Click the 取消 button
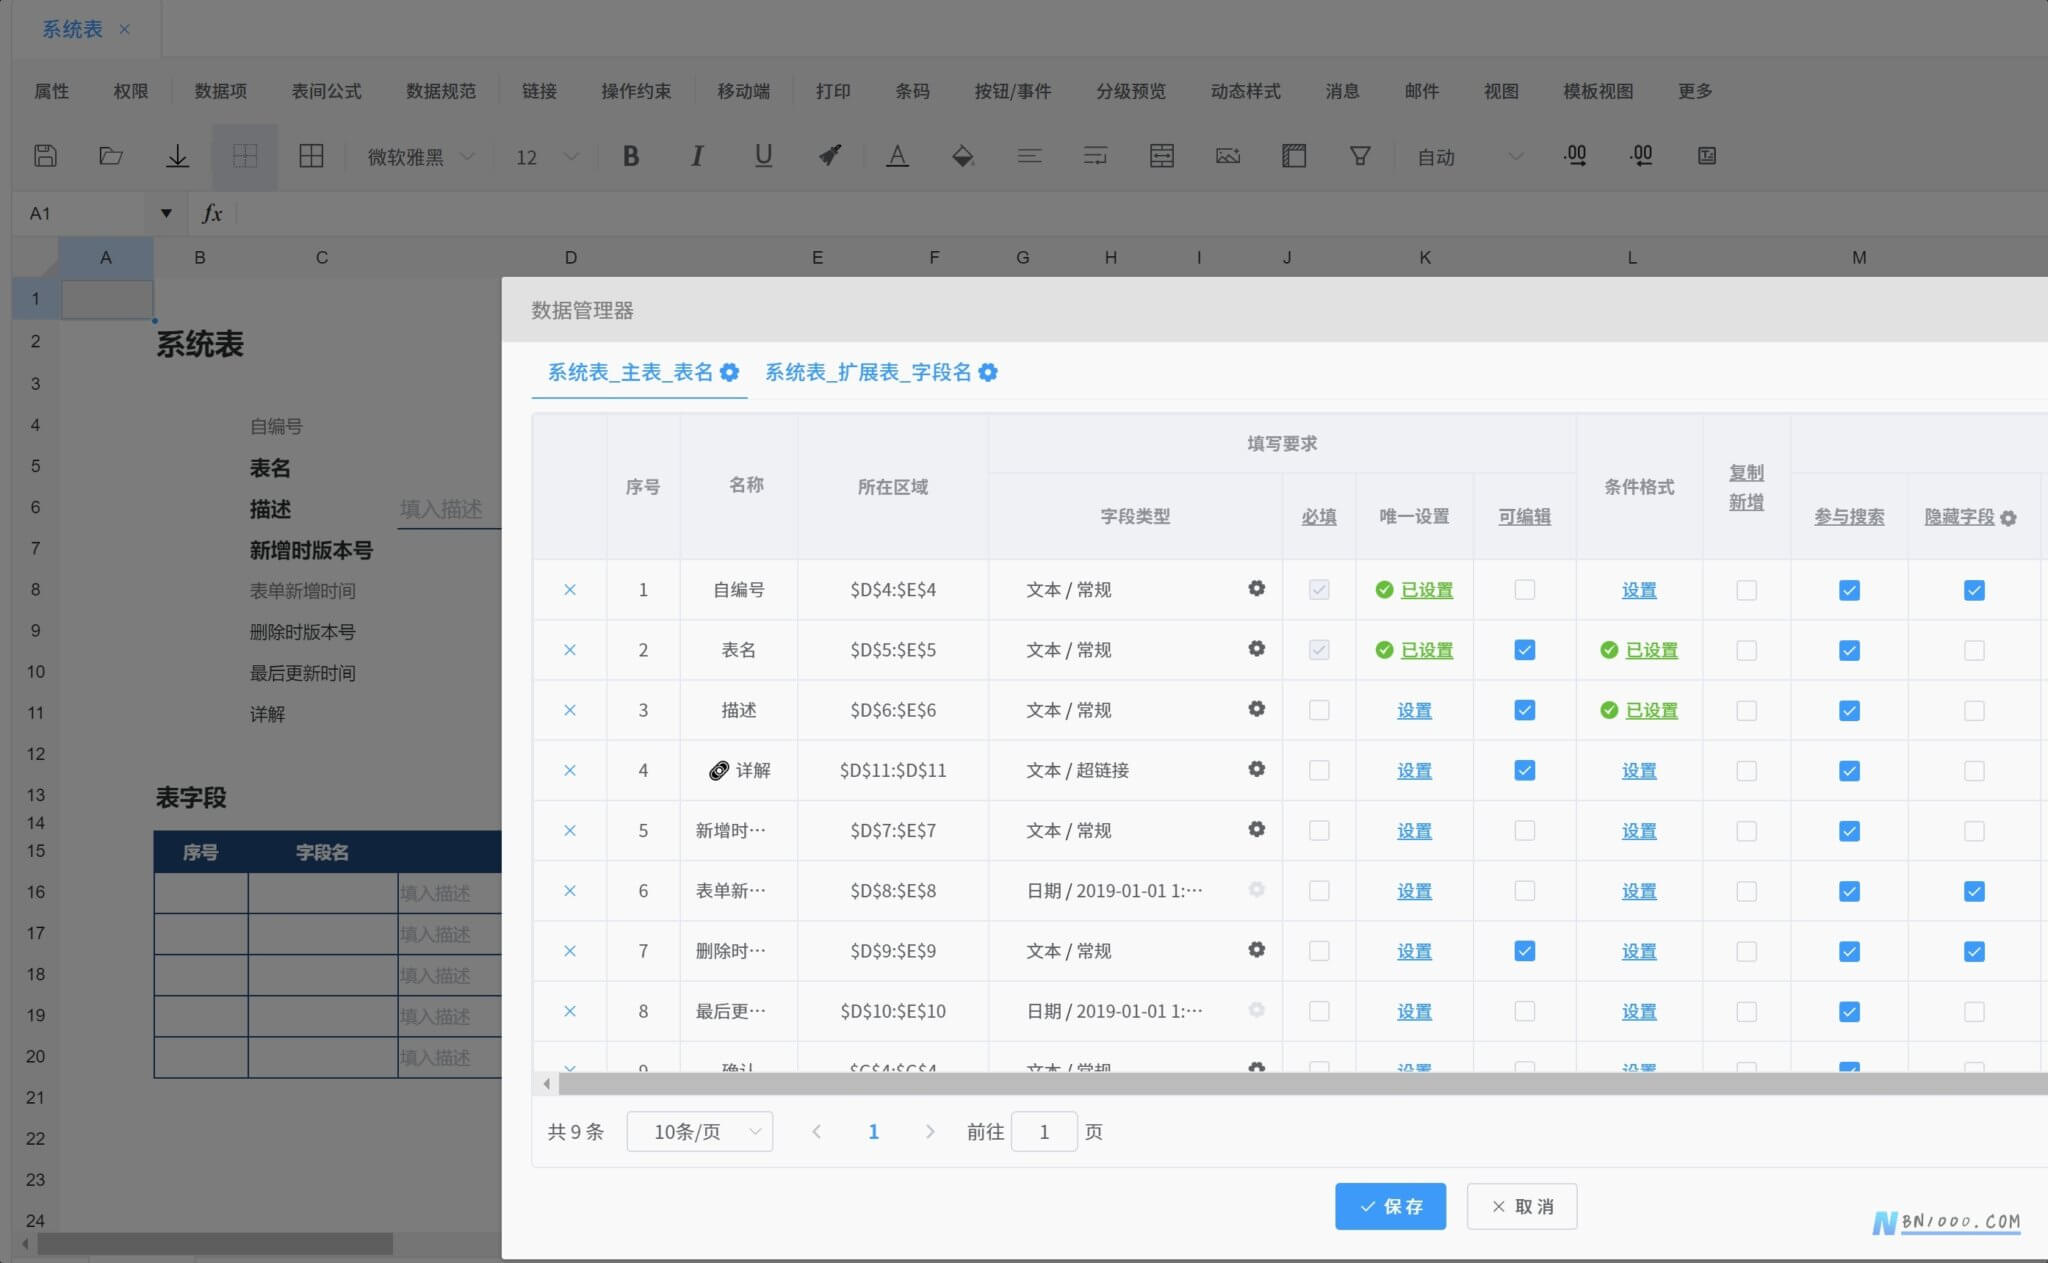Screen dimensions: 2048x1263 point(1522,1206)
